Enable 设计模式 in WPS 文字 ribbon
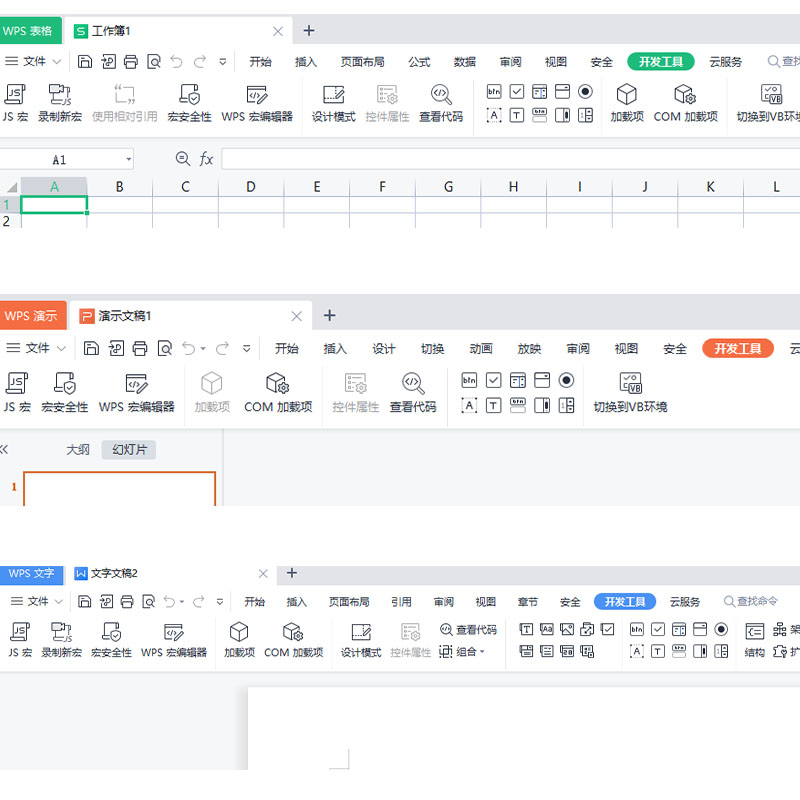 point(361,640)
